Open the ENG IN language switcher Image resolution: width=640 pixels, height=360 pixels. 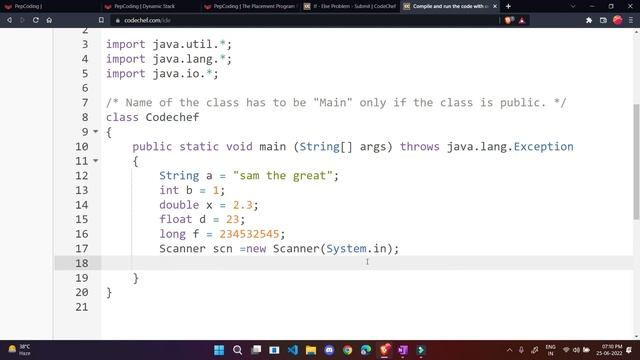pos(550,350)
